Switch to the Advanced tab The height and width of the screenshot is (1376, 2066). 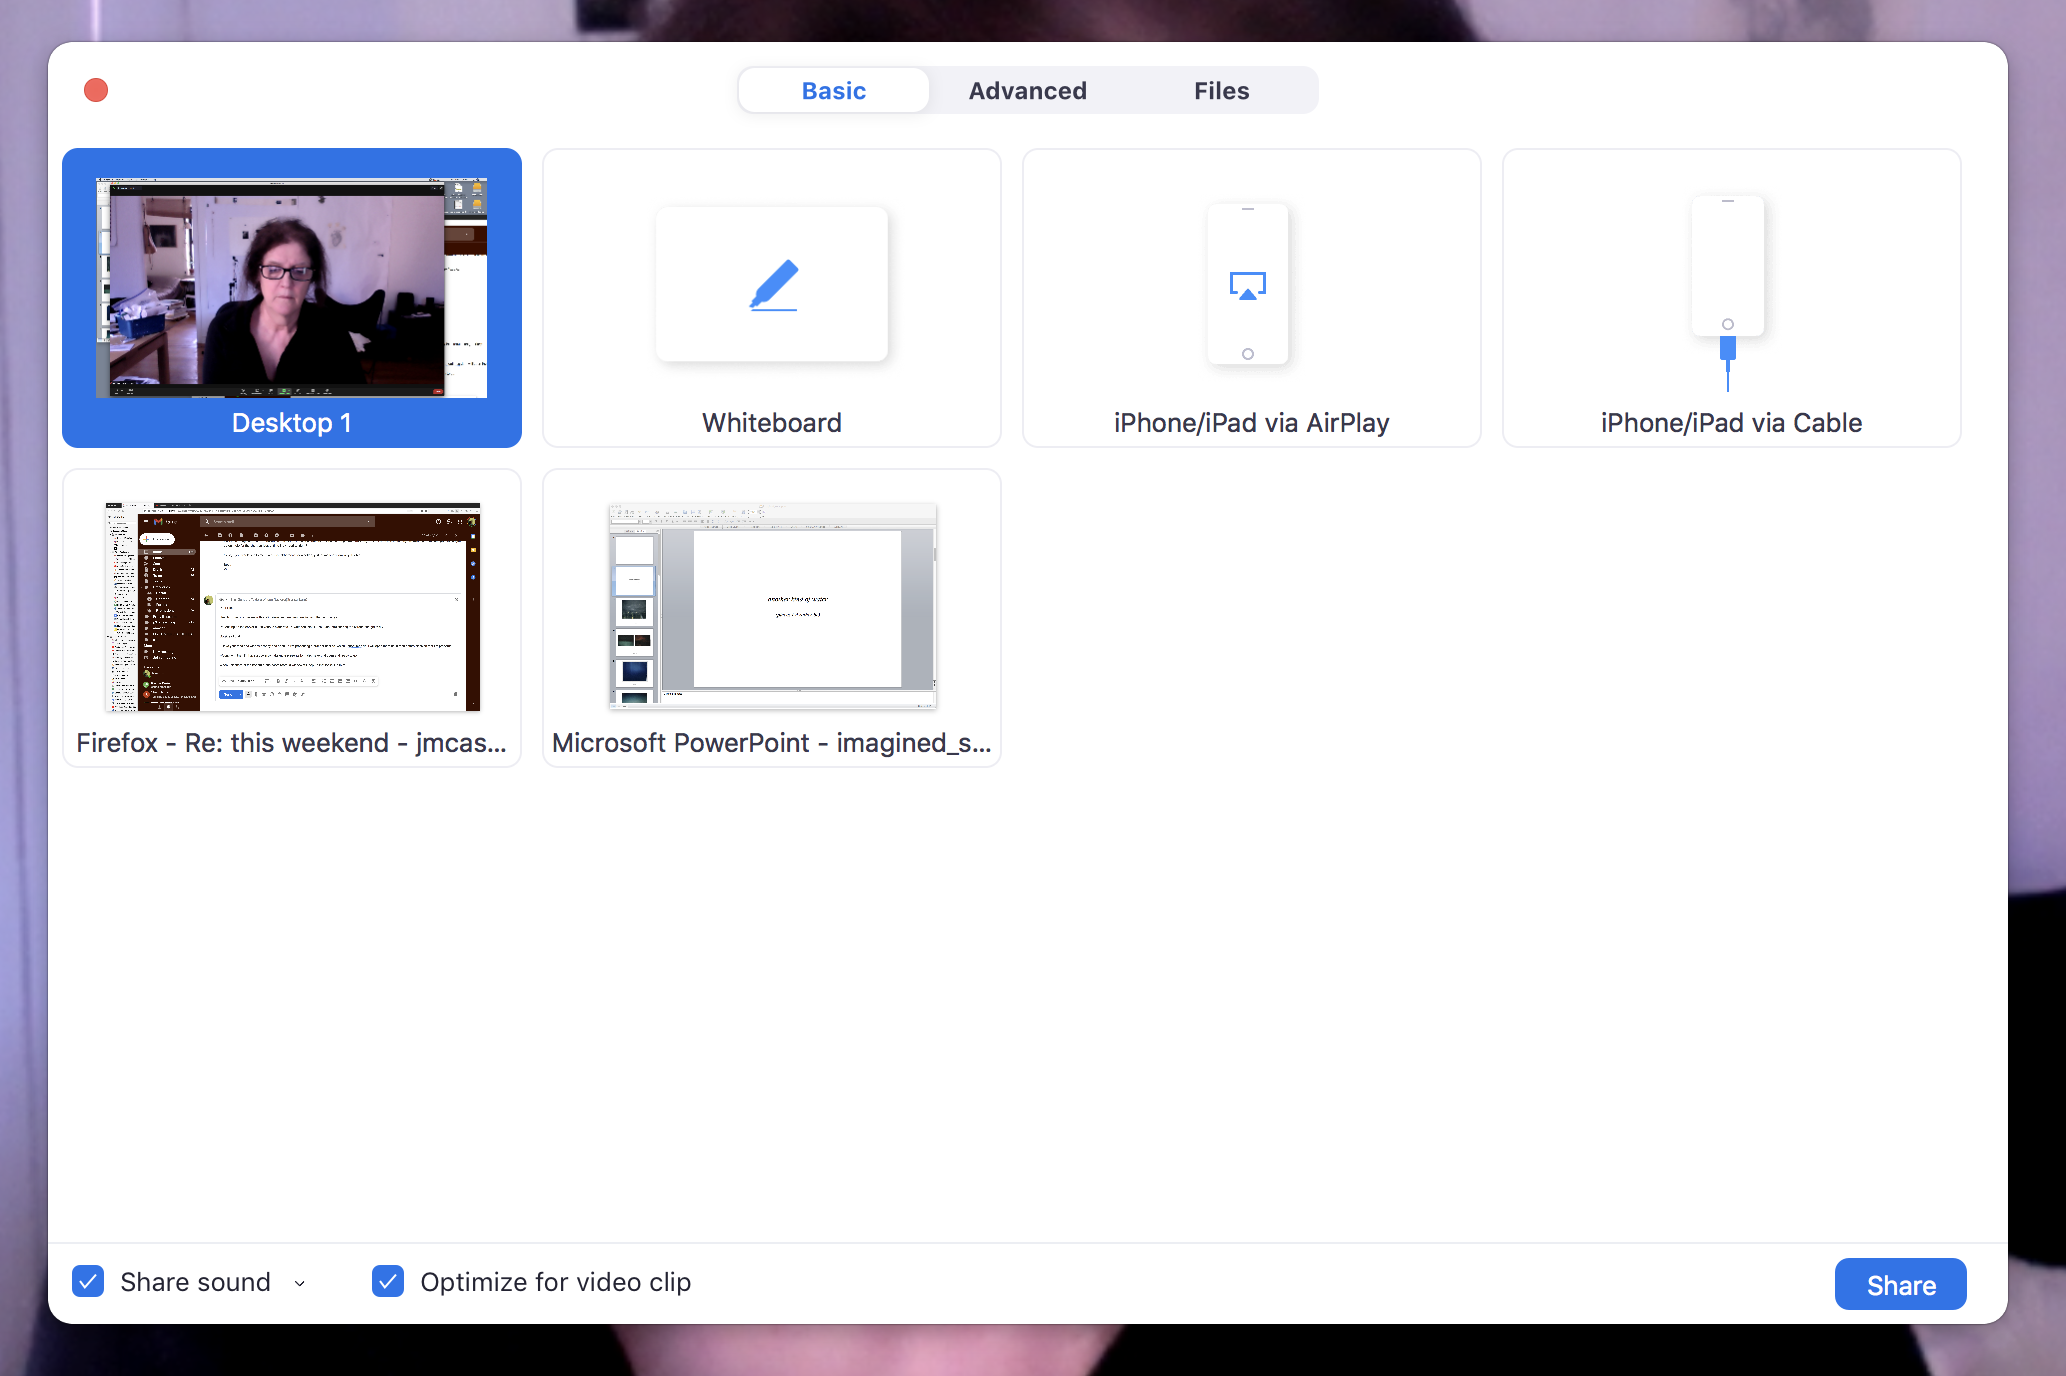click(x=1028, y=91)
